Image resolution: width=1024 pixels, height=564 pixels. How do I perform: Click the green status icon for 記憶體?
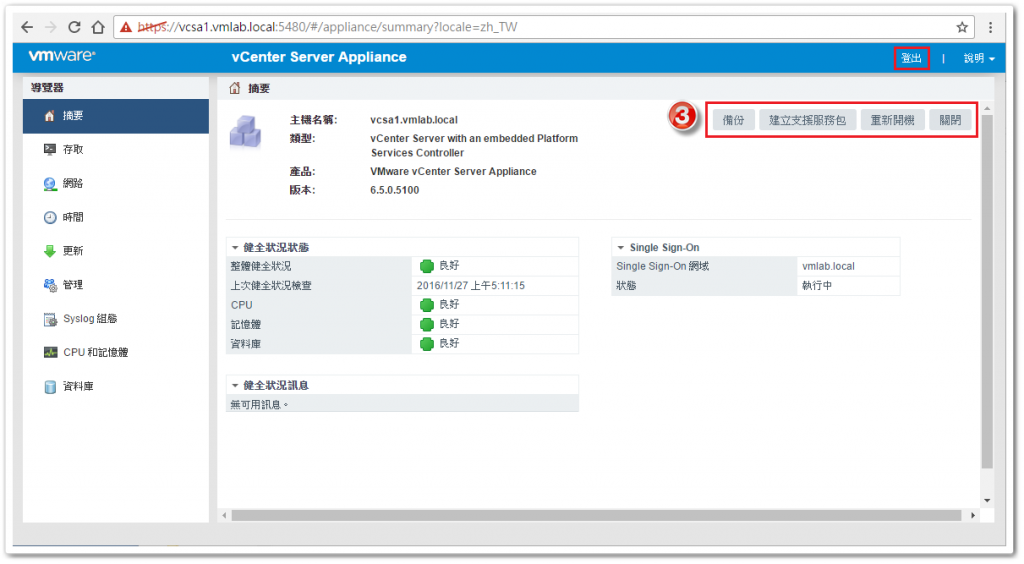coord(426,324)
